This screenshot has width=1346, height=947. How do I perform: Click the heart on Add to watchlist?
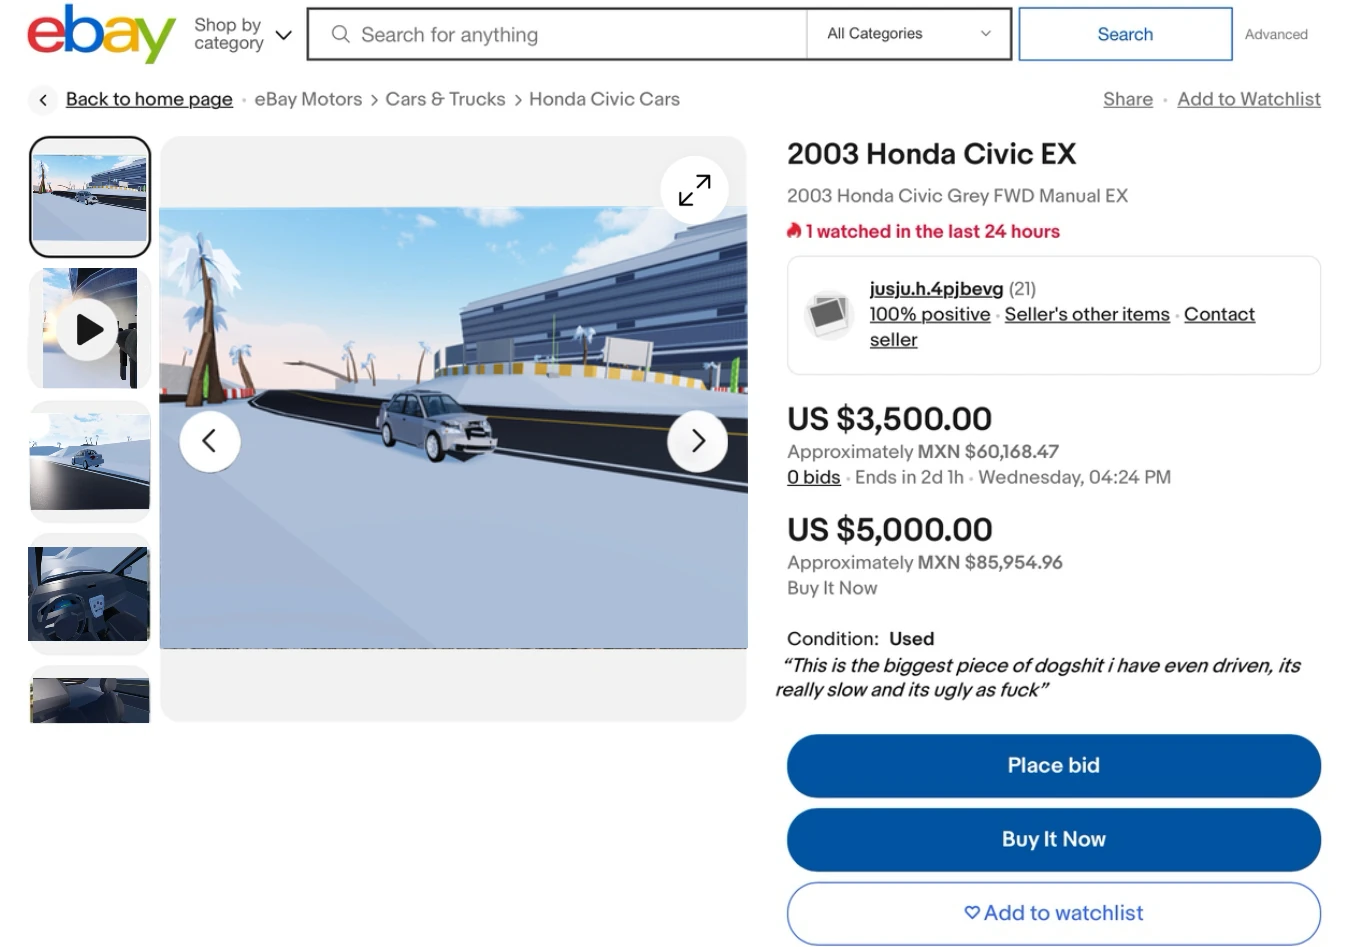pyautogui.click(x=970, y=913)
